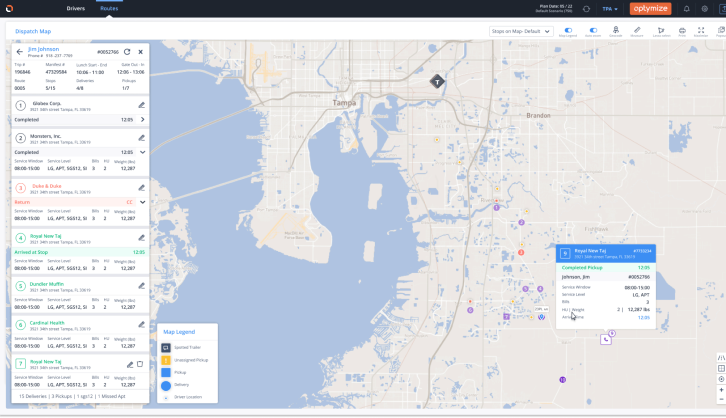Click driver name Jim Johnson
Viewport: 726px width, 418px height.
click(x=43, y=49)
